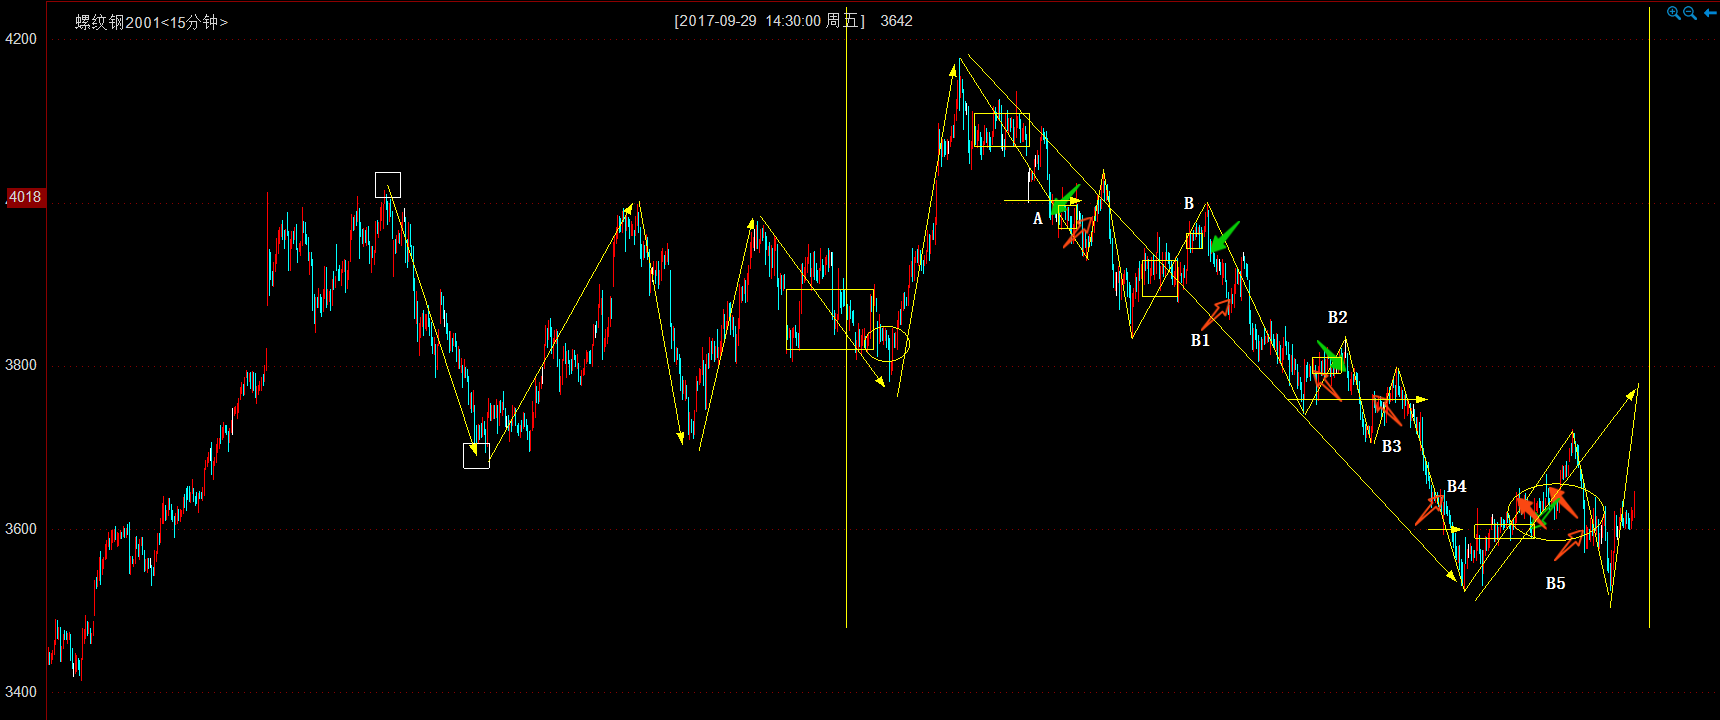The width and height of the screenshot is (1720, 720).
Task: Zoom in on the chart with magnifier plus
Action: (1674, 13)
